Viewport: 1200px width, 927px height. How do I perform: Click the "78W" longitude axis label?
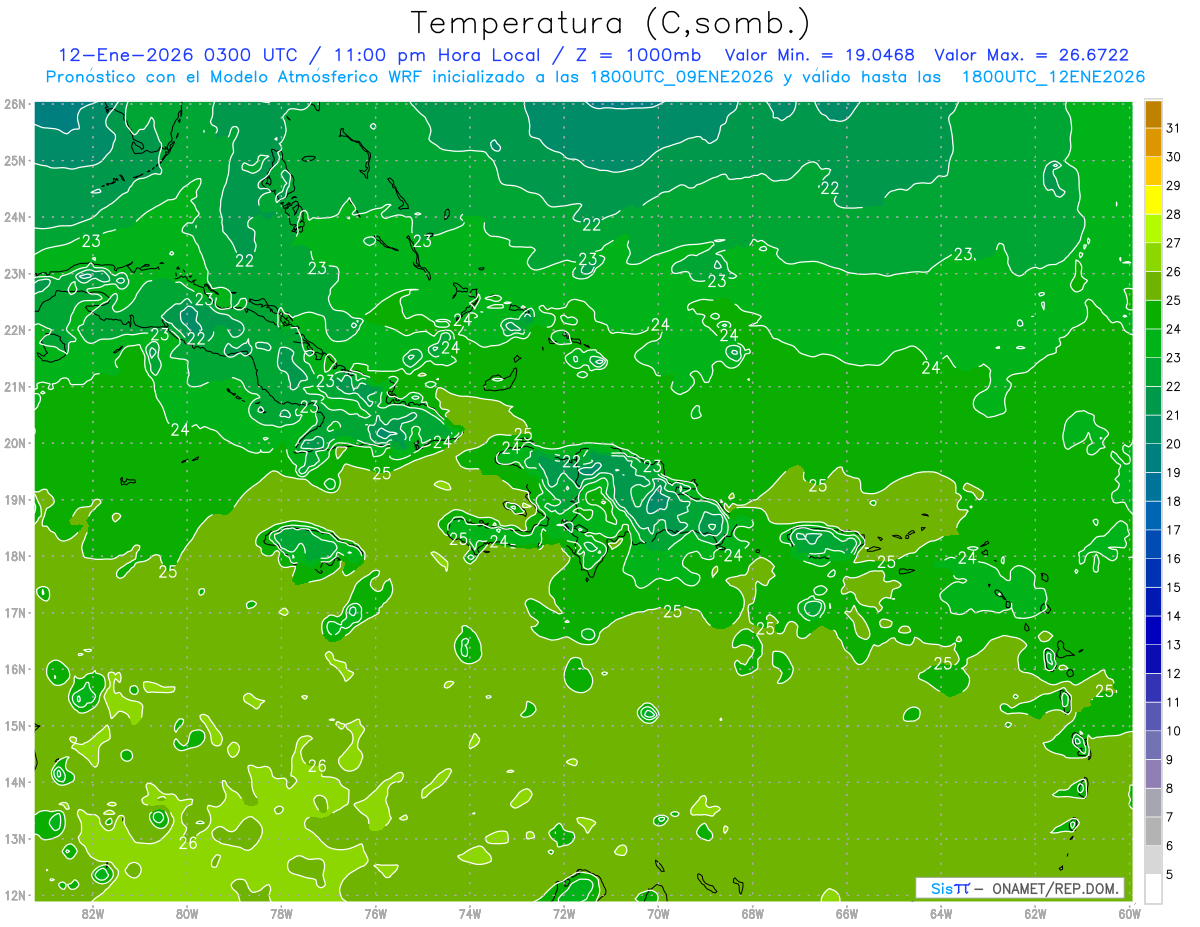281,912
